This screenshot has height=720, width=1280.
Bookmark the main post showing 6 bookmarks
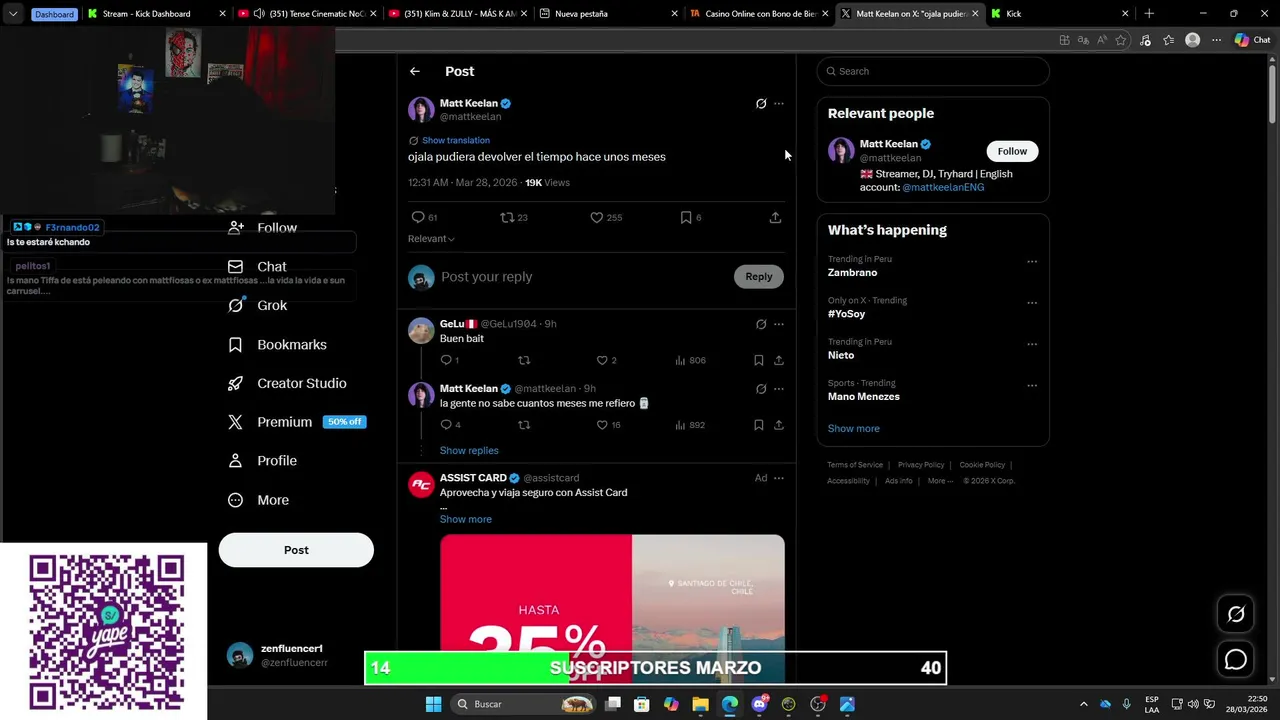pos(691,217)
